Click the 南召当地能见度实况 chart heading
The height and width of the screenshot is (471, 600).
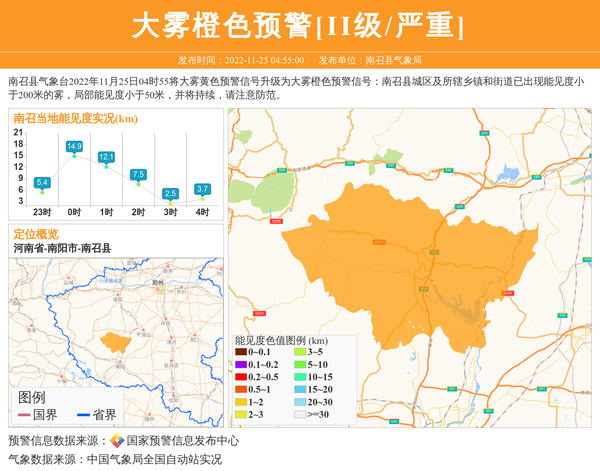tap(75, 118)
